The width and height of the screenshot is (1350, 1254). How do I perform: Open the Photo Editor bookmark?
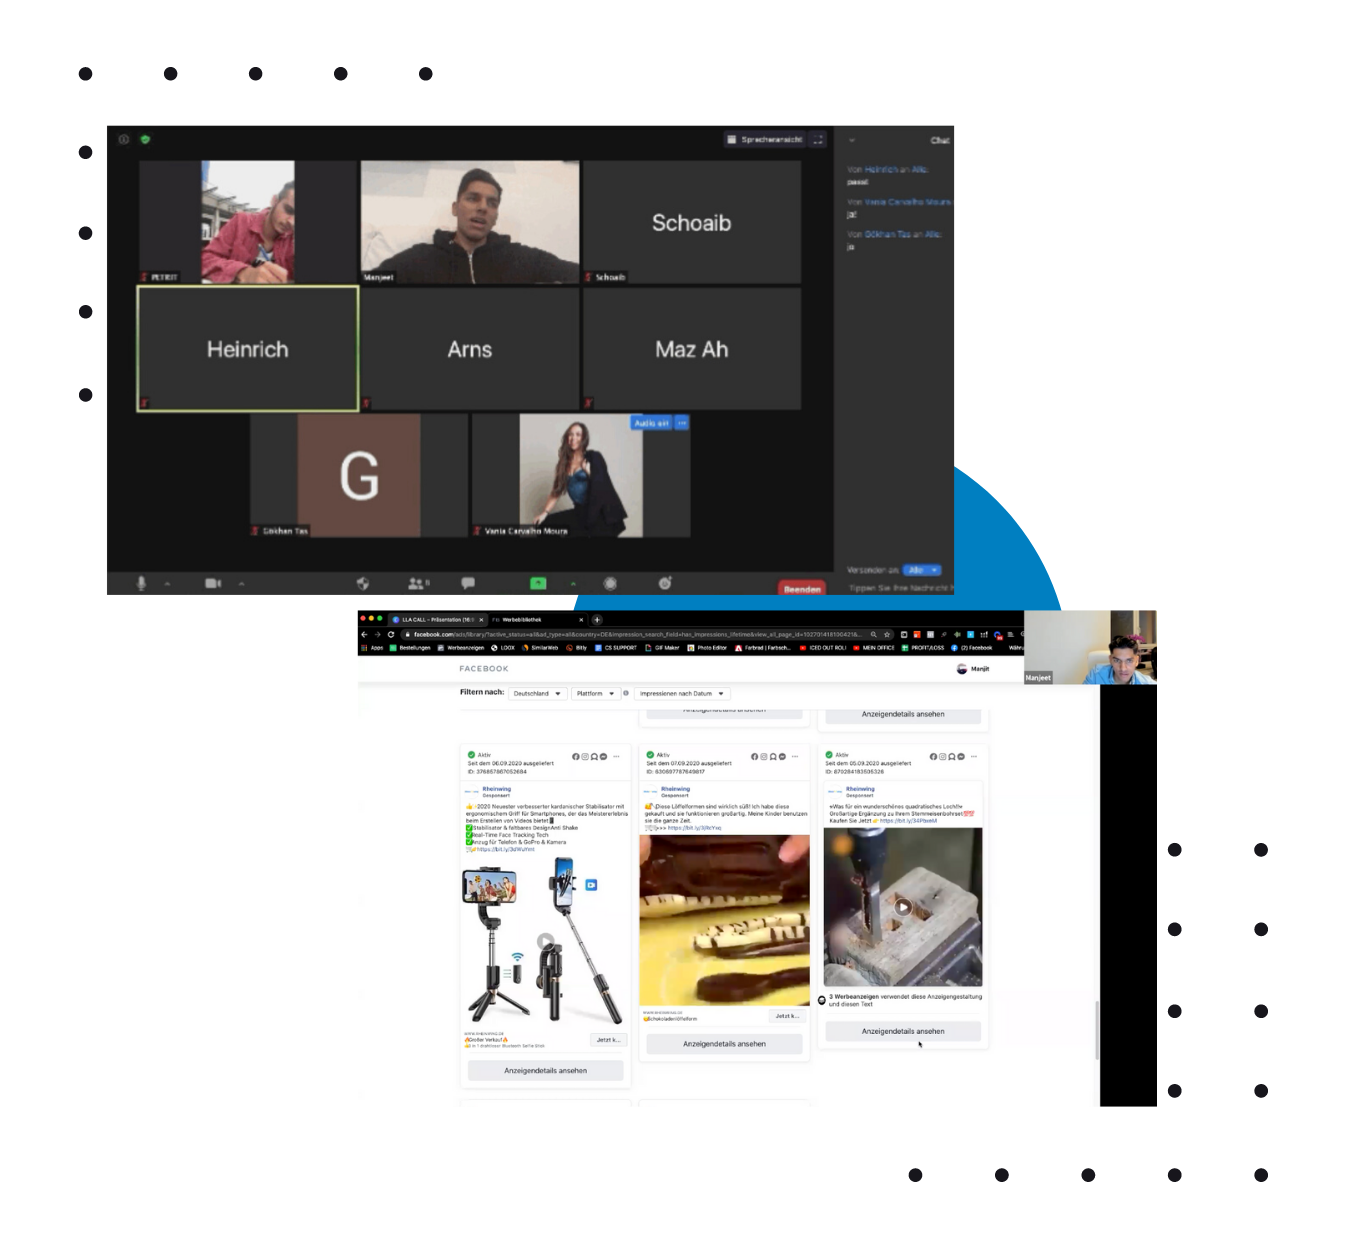click(707, 648)
